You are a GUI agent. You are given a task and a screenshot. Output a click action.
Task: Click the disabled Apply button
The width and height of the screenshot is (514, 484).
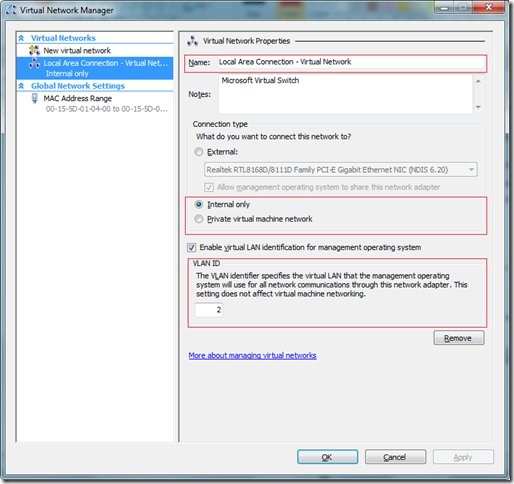[x=463, y=457]
